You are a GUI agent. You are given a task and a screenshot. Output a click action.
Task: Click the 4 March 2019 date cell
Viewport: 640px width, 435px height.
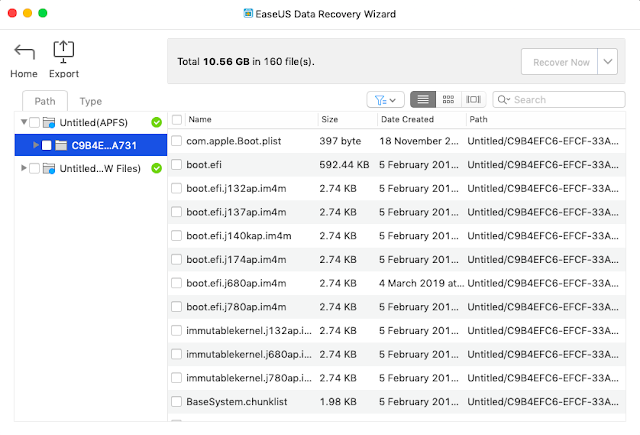pyautogui.click(x=421, y=283)
